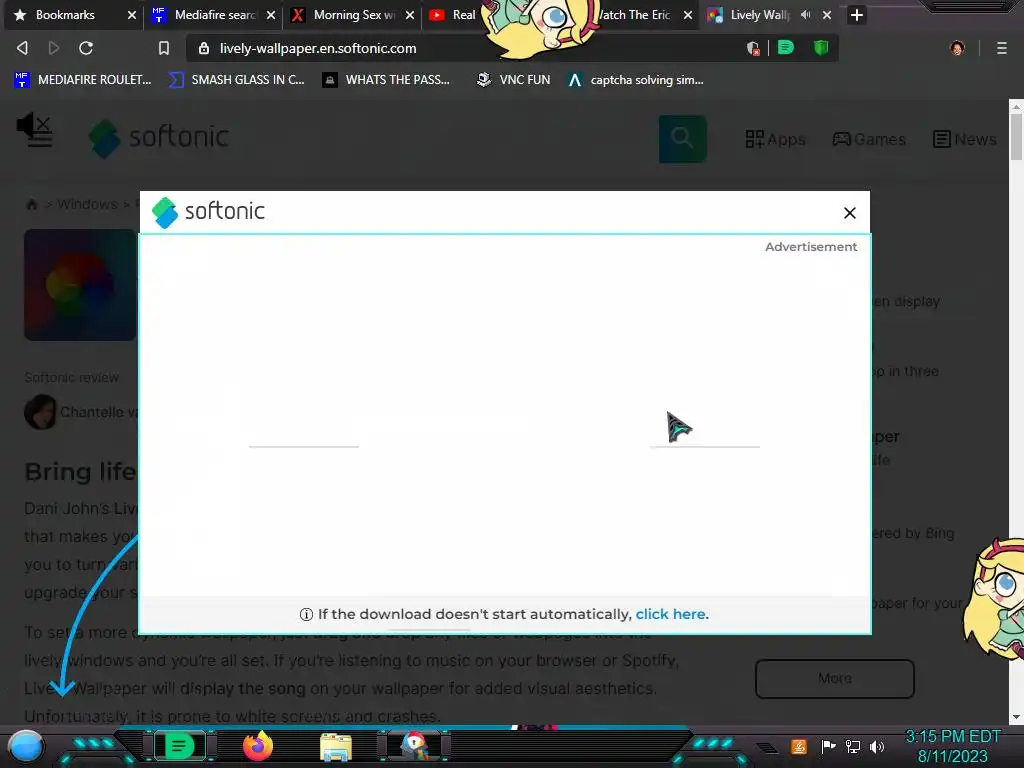Open File Explorer from the taskbar
This screenshot has height=768, width=1024.
tap(336, 747)
